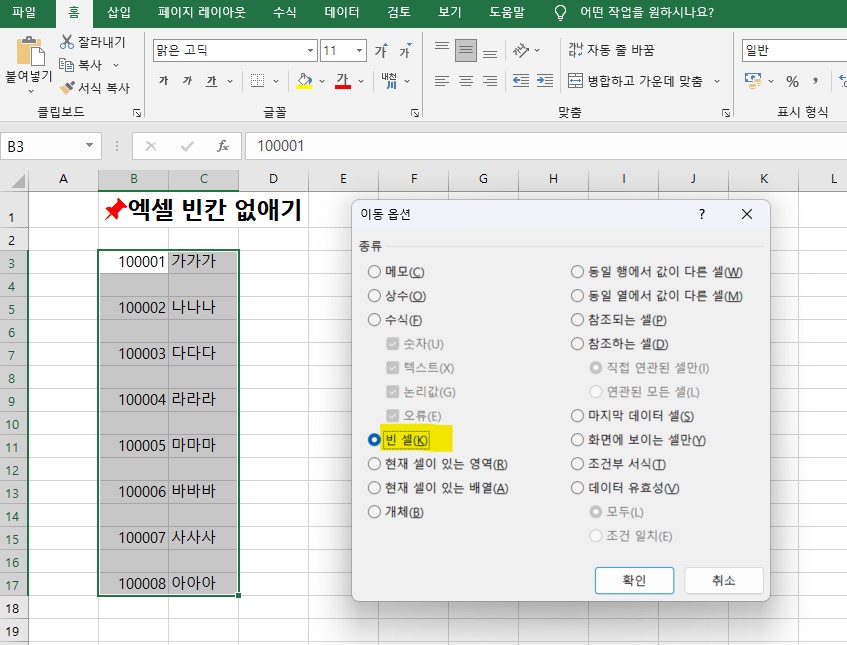
Task: Increase indent
Action: 544,81
